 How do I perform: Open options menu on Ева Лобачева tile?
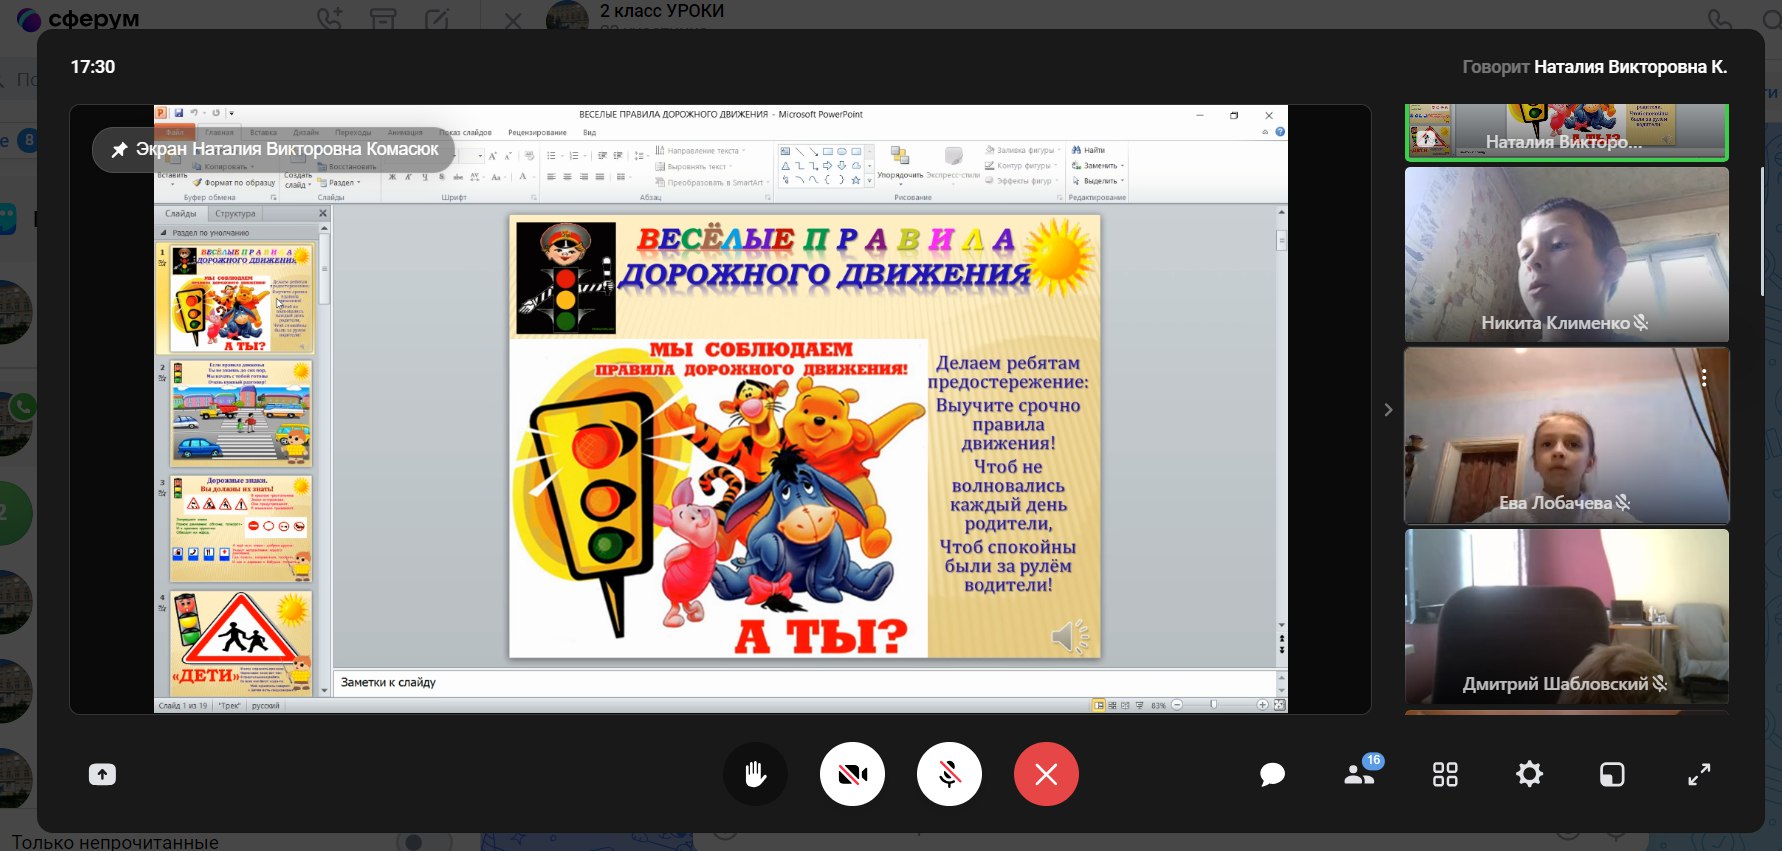pos(1704,378)
